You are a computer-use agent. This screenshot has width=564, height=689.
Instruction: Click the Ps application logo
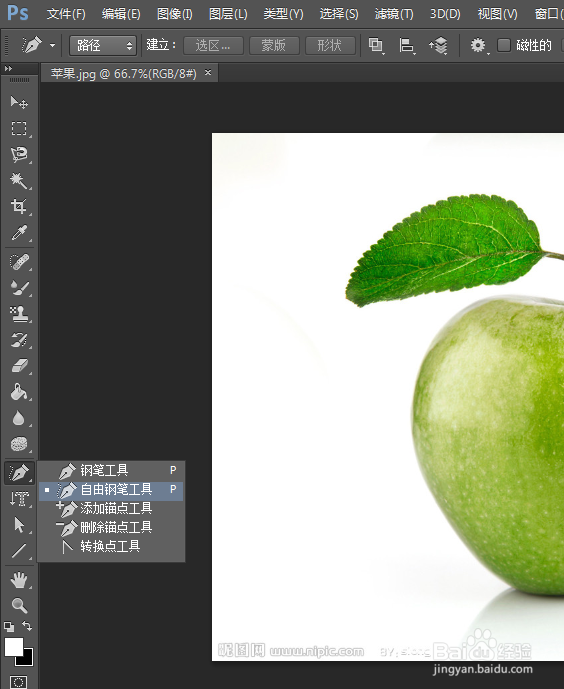pyautogui.click(x=18, y=13)
